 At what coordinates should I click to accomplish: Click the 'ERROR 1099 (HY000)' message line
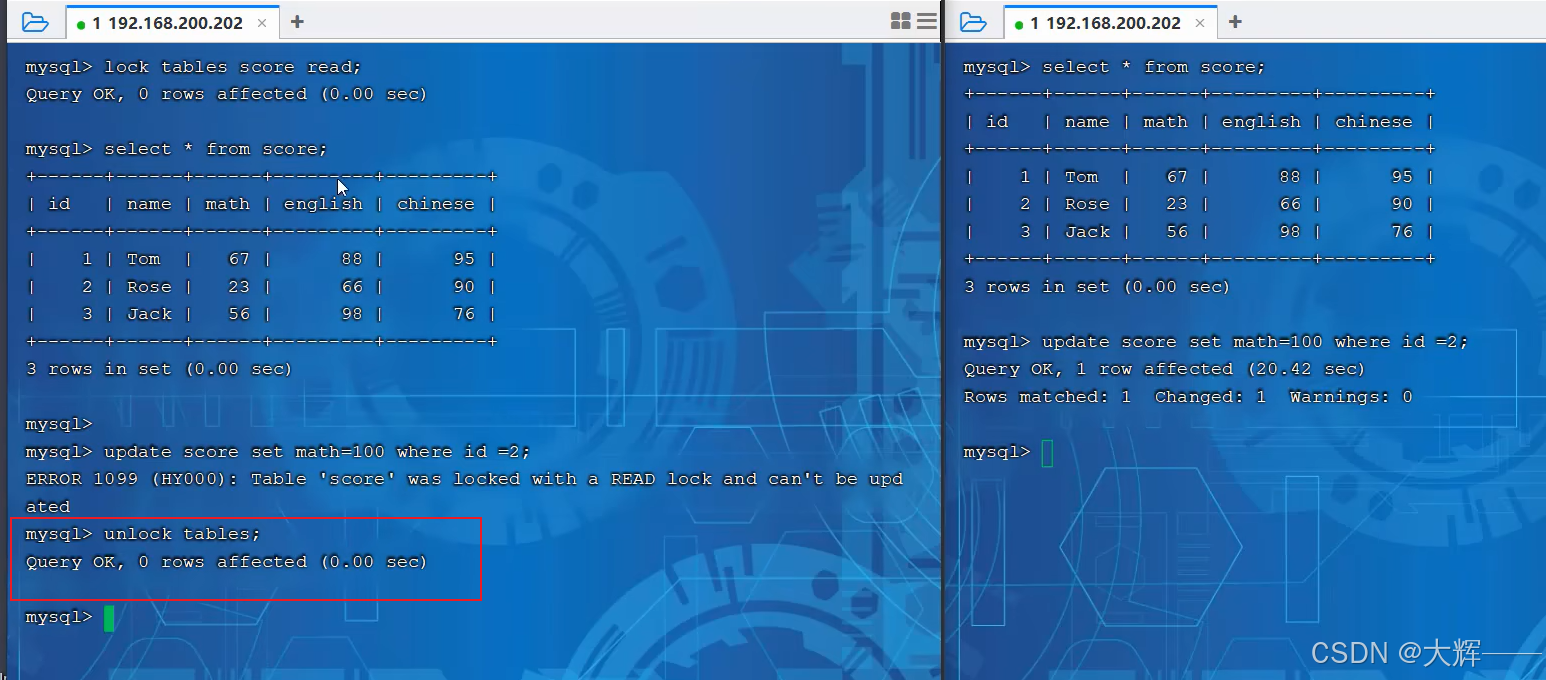464,479
